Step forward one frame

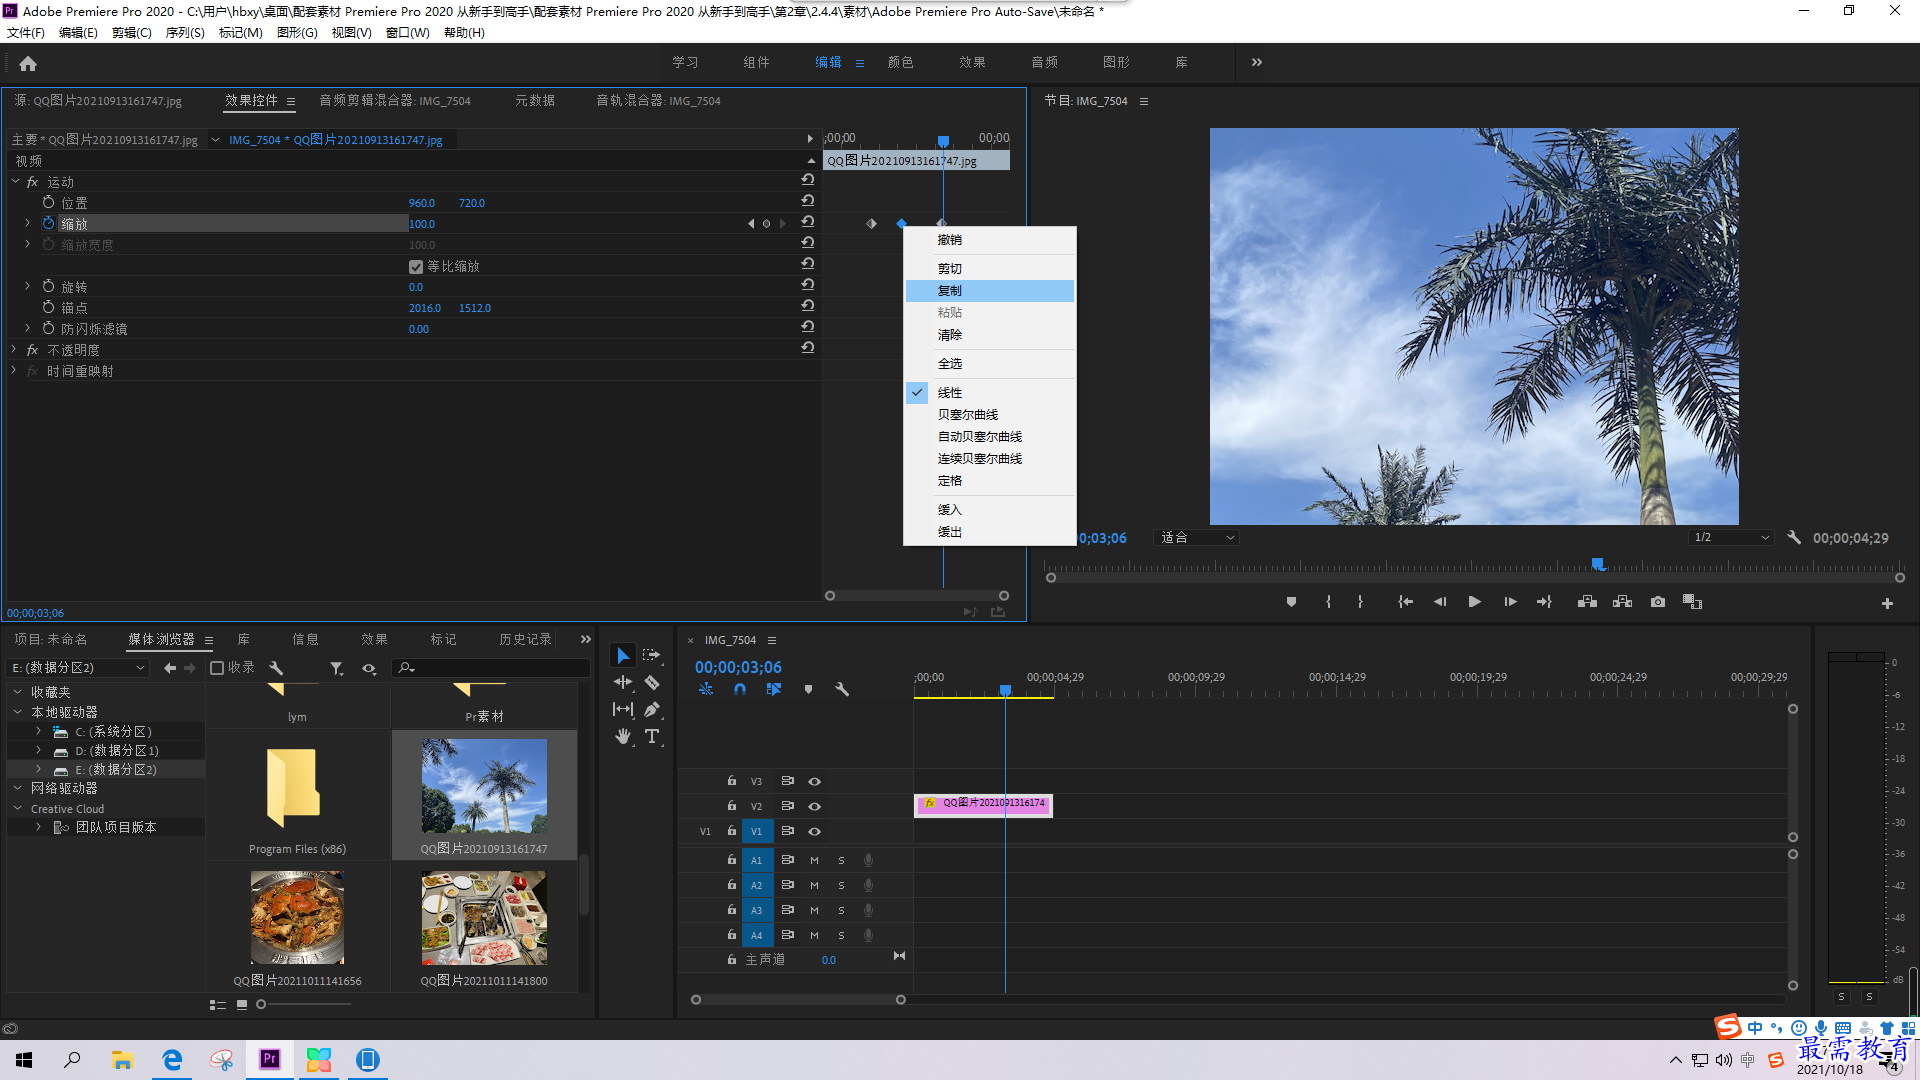point(1510,602)
